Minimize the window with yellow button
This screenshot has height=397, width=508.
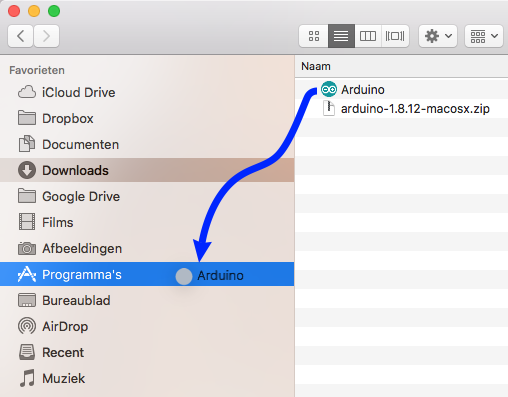coord(34,11)
